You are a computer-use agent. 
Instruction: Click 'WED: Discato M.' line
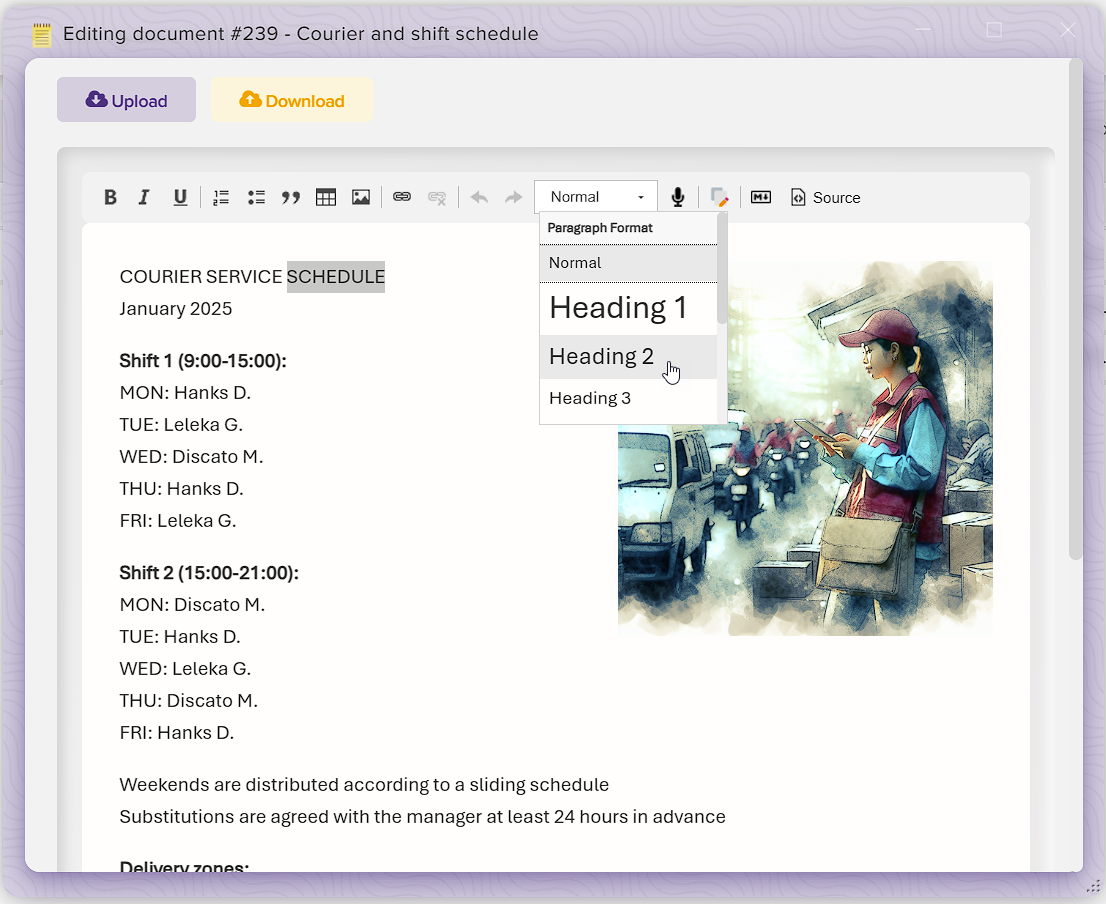pos(191,457)
